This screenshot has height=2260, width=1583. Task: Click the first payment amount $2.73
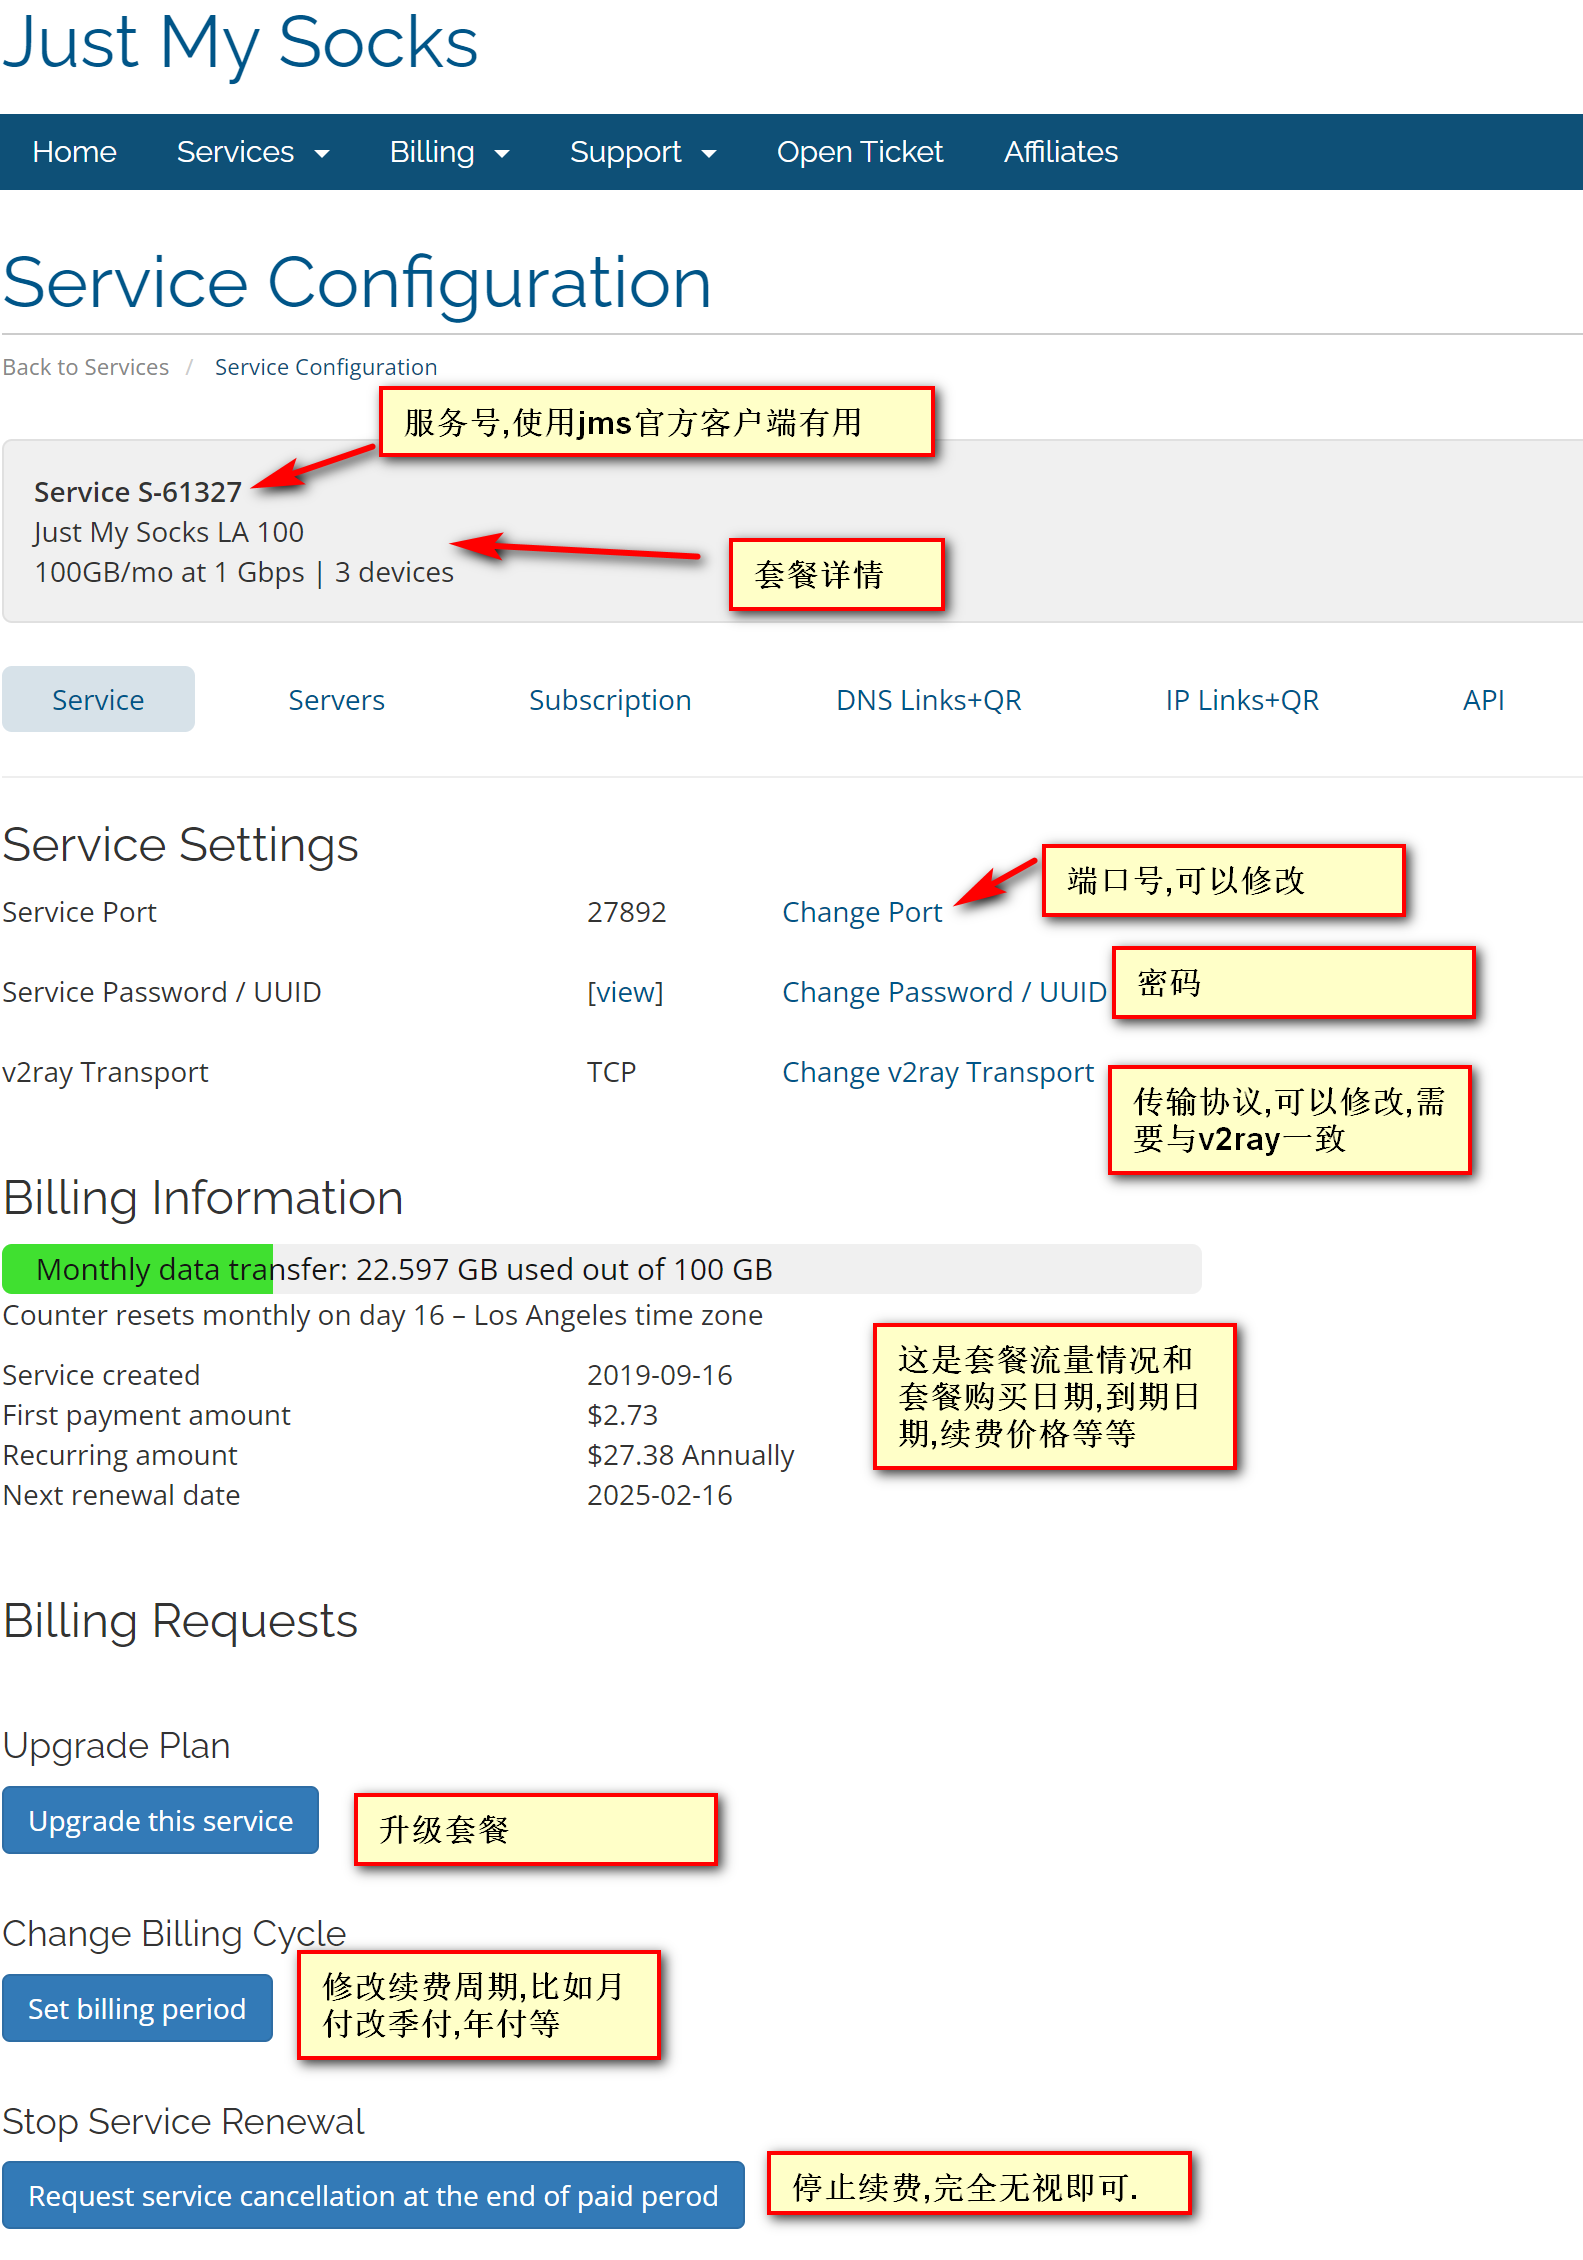tap(622, 1415)
